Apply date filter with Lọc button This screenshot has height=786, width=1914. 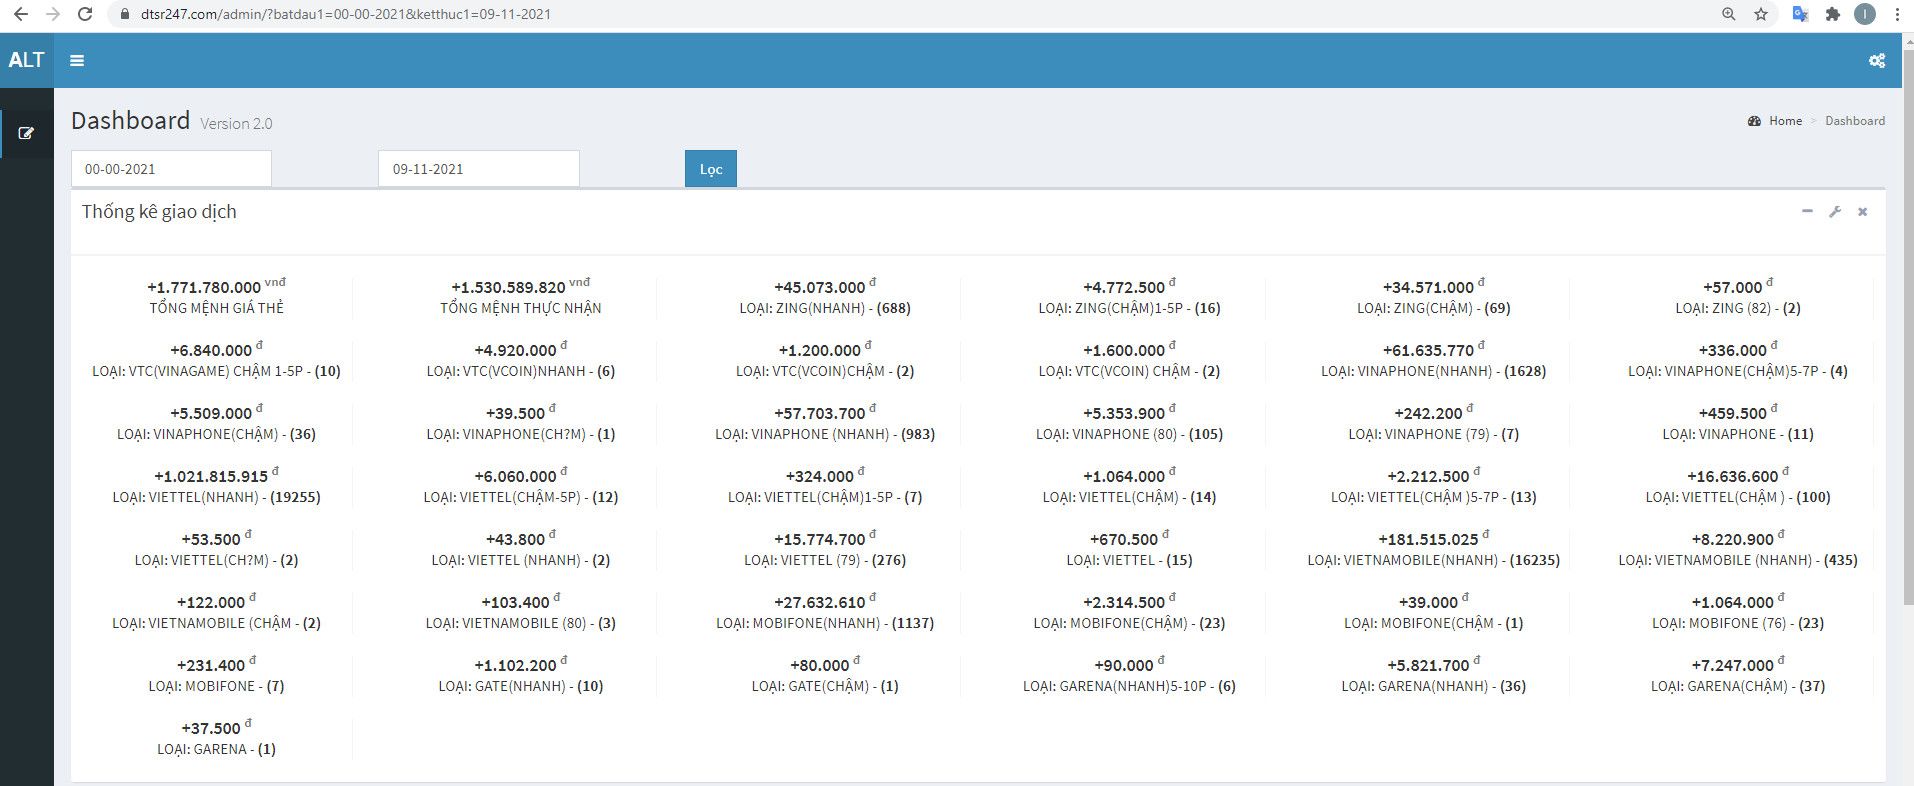[711, 168]
